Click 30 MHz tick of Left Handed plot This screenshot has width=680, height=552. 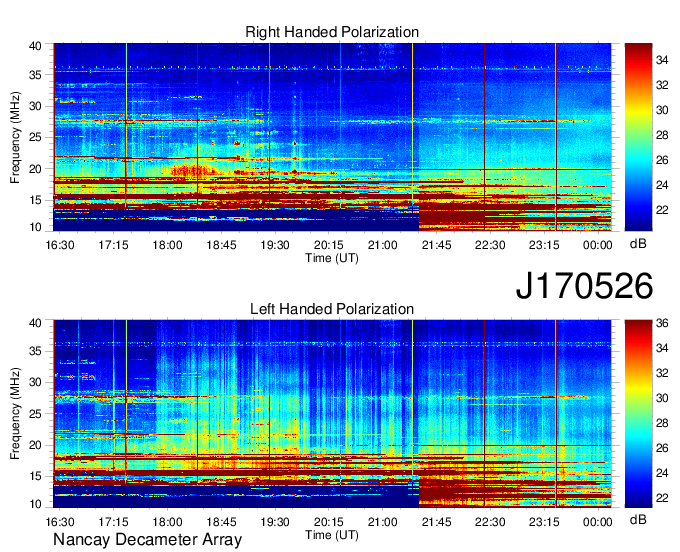35,382
